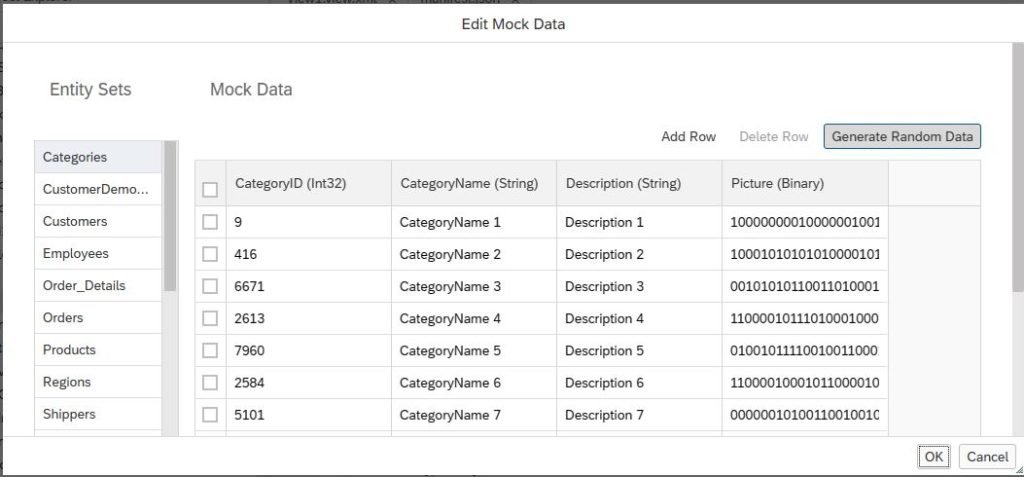Edit the CategoryID cell with value 2584
The width and height of the screenshot is (1024, 477).
click(x=309, y=382)
